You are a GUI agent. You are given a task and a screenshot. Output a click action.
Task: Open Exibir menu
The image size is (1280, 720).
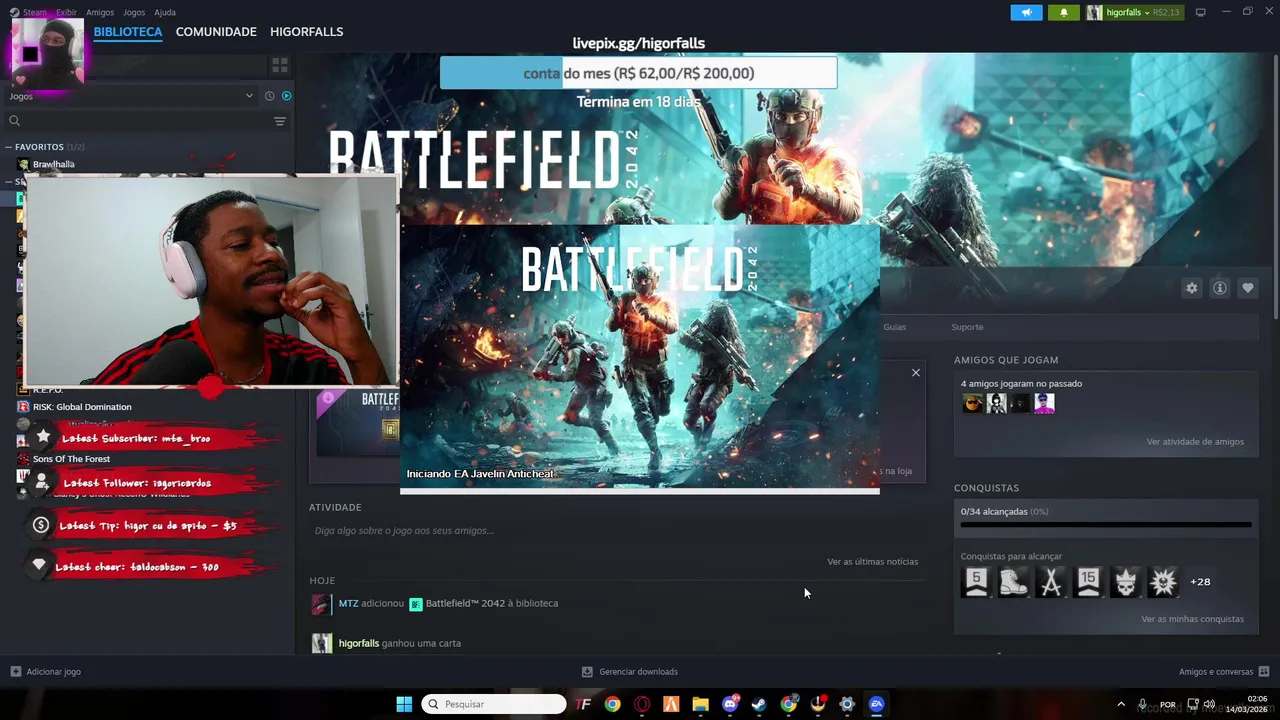[x=66, y=12]
